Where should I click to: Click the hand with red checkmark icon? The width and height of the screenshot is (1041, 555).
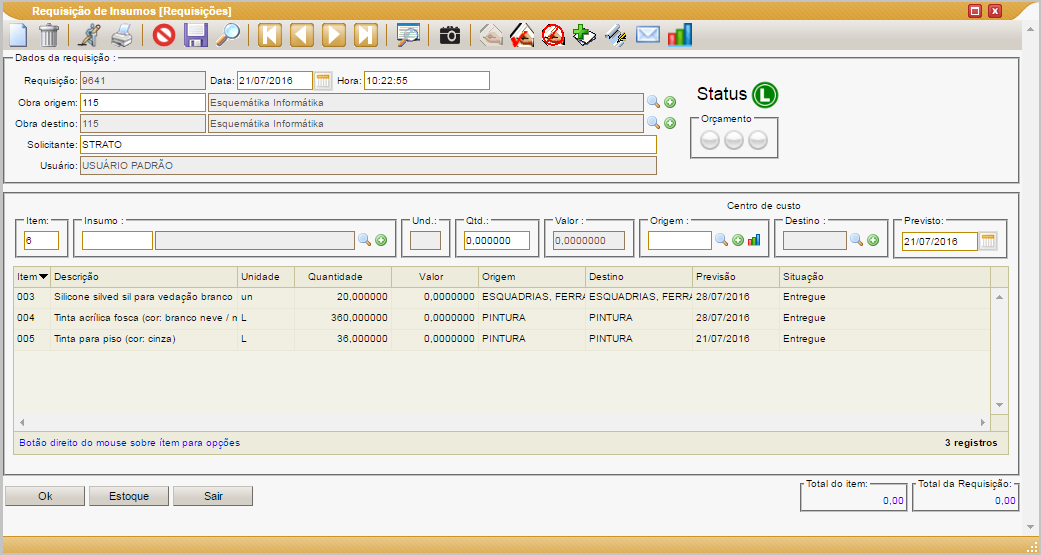[x=522, y=35]
